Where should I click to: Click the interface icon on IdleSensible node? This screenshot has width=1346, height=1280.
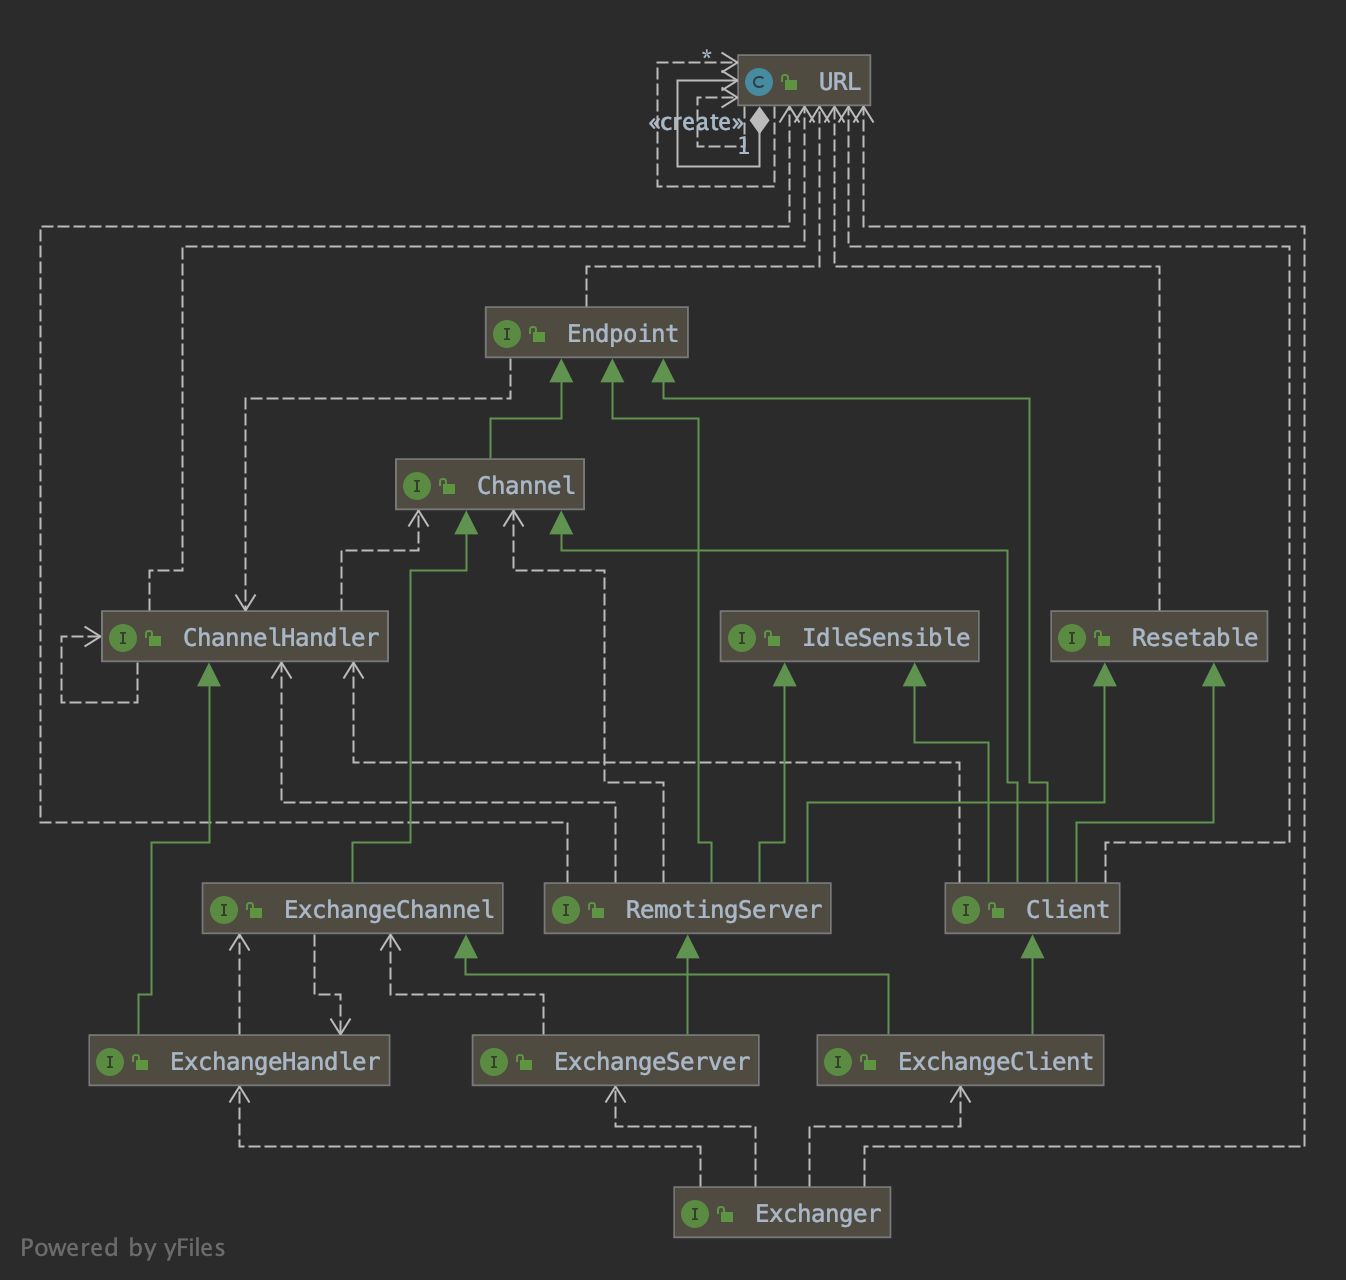[742, 638]
